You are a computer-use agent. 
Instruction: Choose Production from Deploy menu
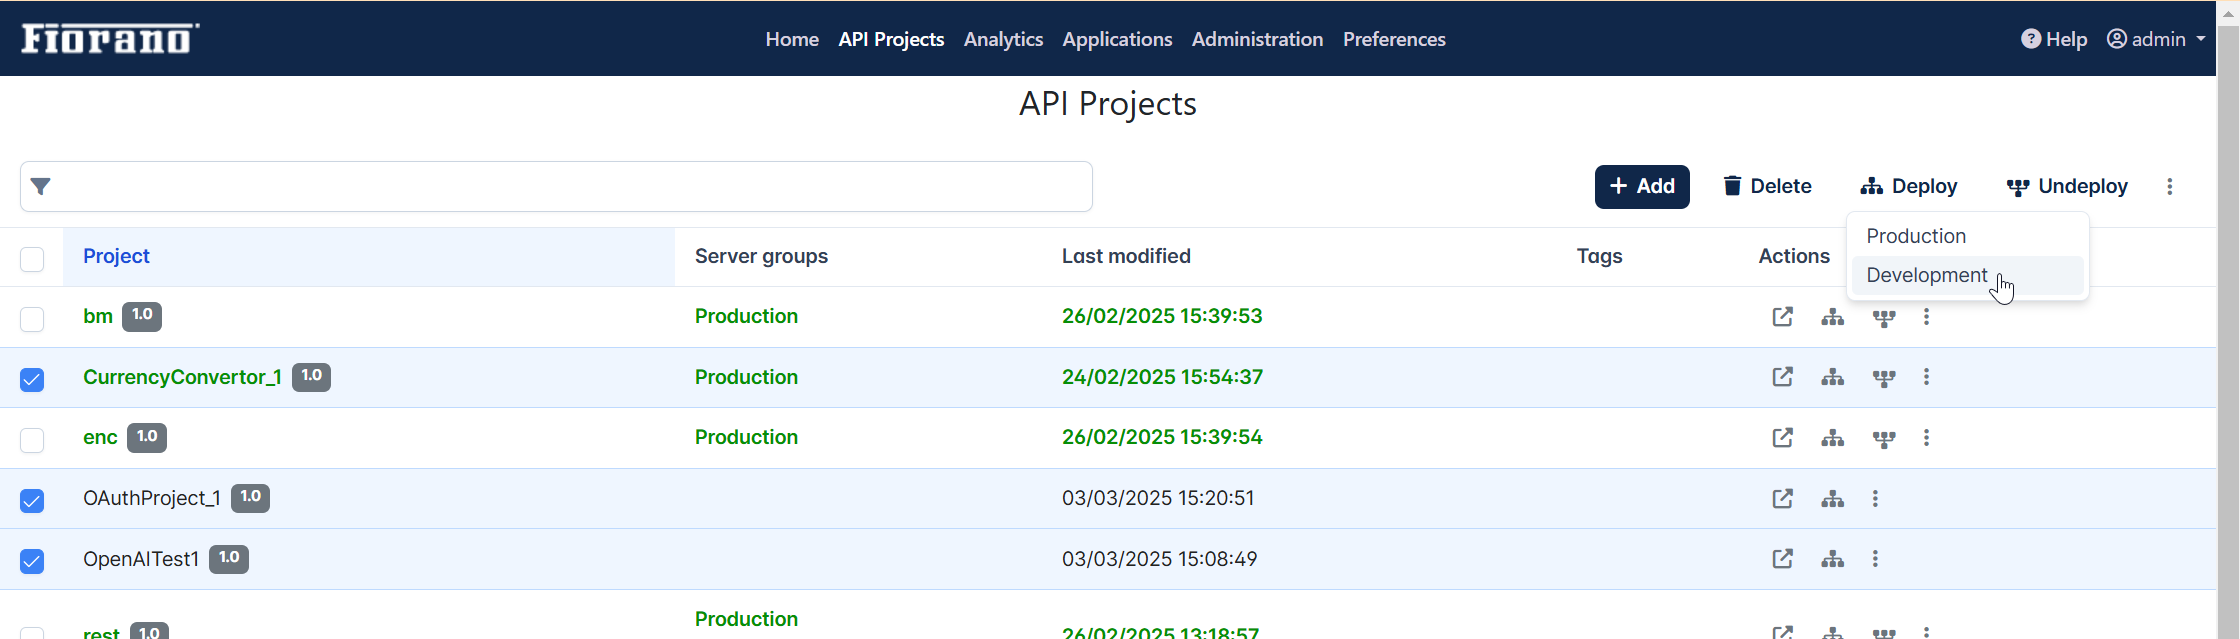1967,236
